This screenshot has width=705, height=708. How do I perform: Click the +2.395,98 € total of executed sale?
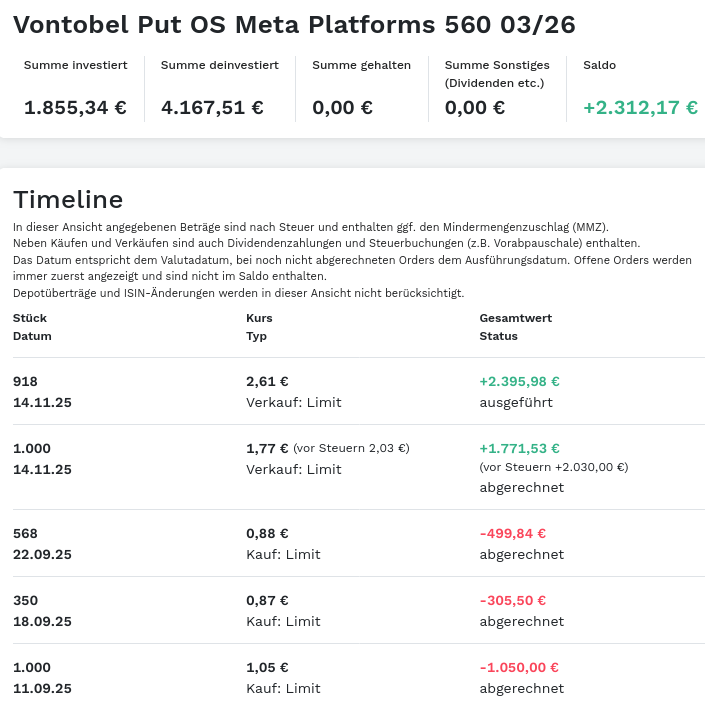point(519,381)
